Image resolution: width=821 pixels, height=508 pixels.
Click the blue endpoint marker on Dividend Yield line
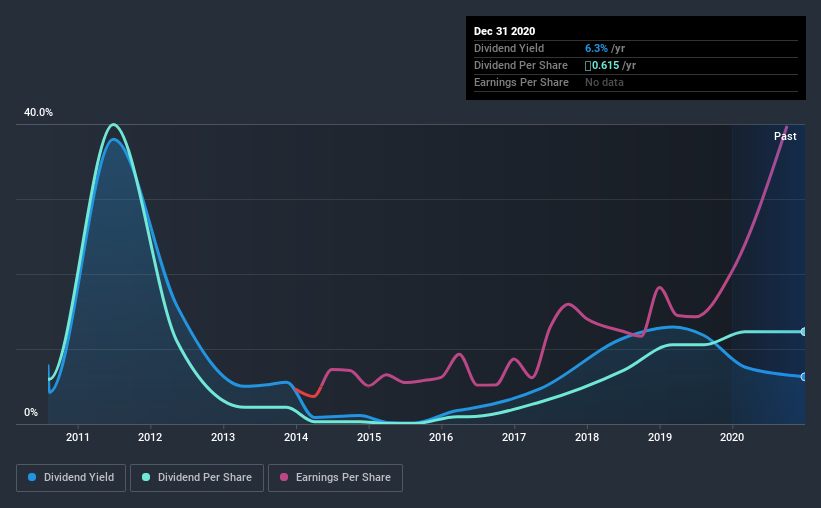(x=804, y=376)
